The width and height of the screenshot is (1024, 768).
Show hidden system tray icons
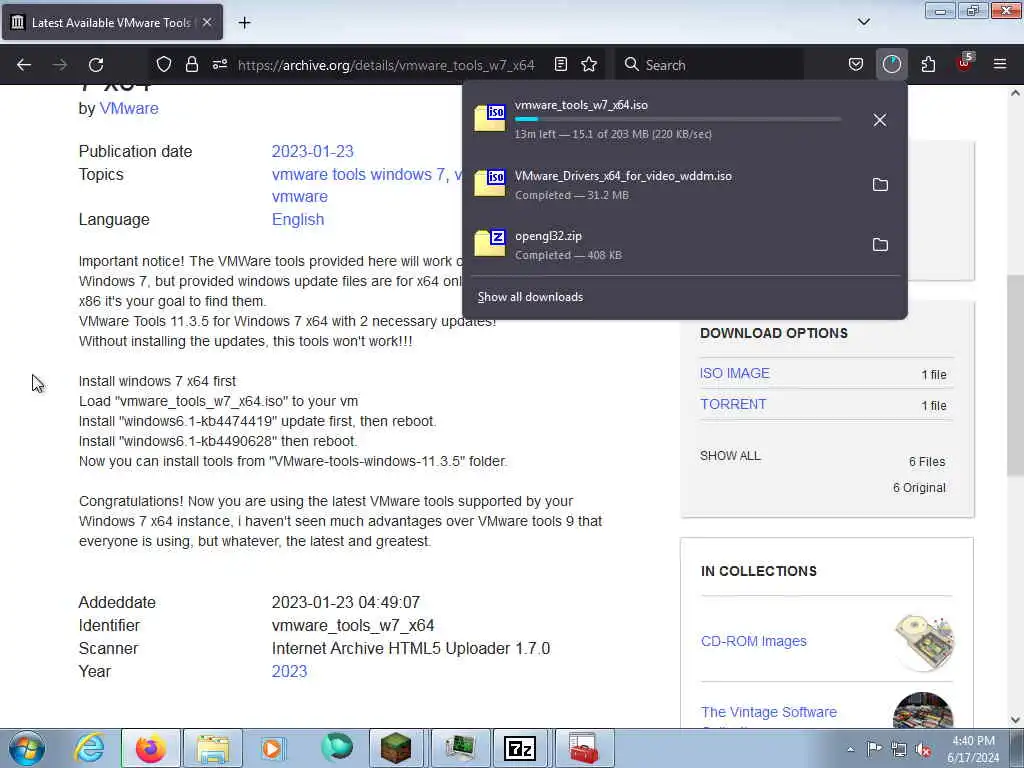coord(850,749)
